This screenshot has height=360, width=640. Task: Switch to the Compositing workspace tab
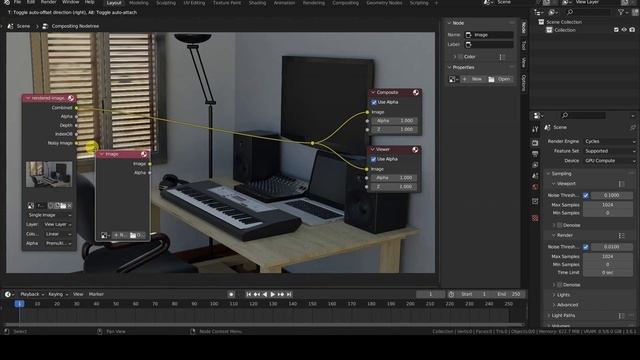click(345, 3)
